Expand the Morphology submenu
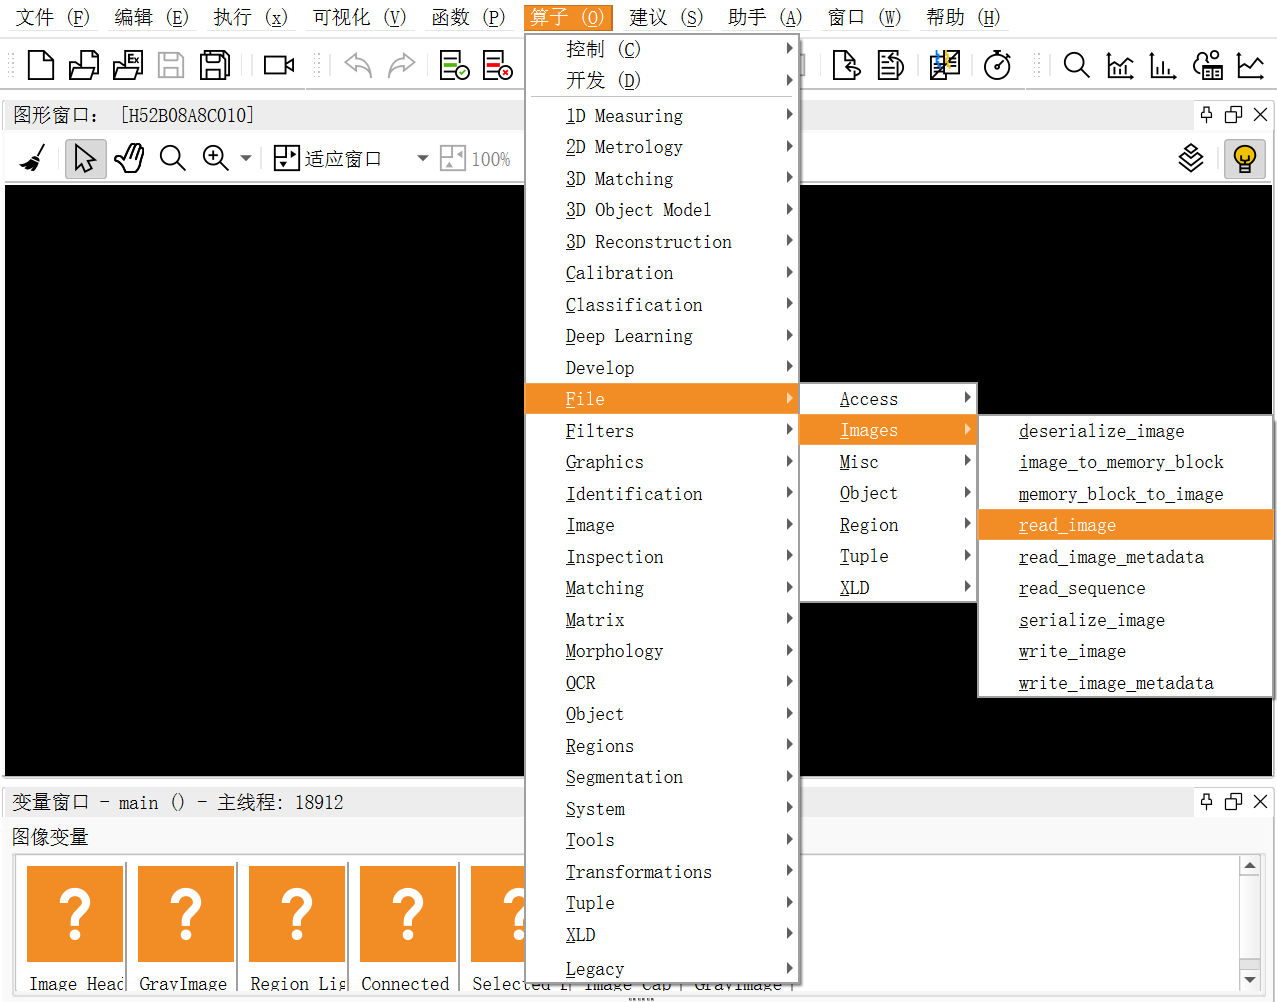Viewport: 1277px width, 1002px height. 662,651
